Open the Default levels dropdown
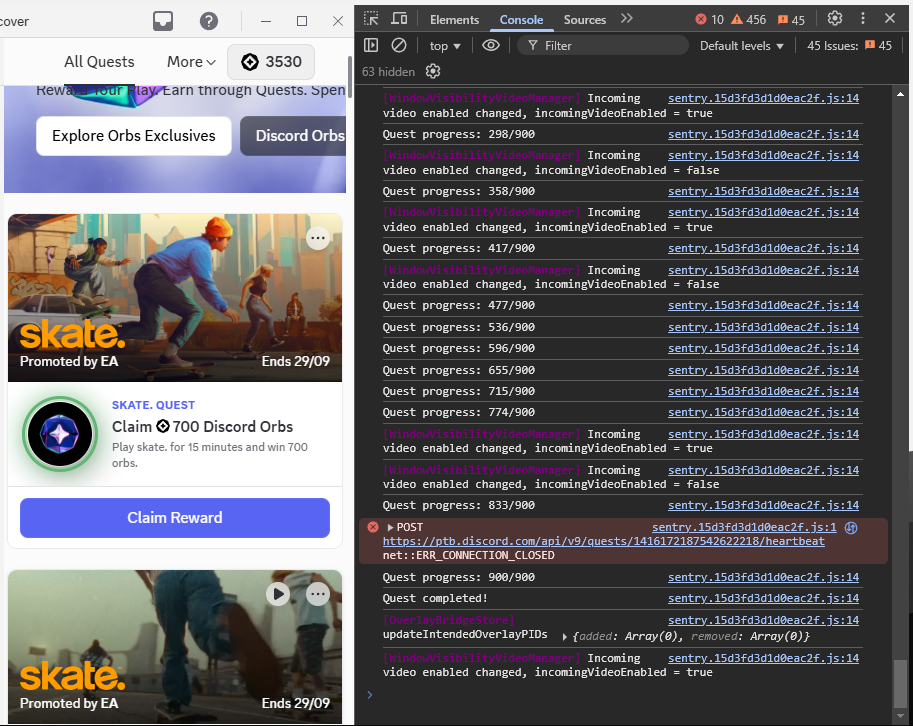 click(741, 45)
